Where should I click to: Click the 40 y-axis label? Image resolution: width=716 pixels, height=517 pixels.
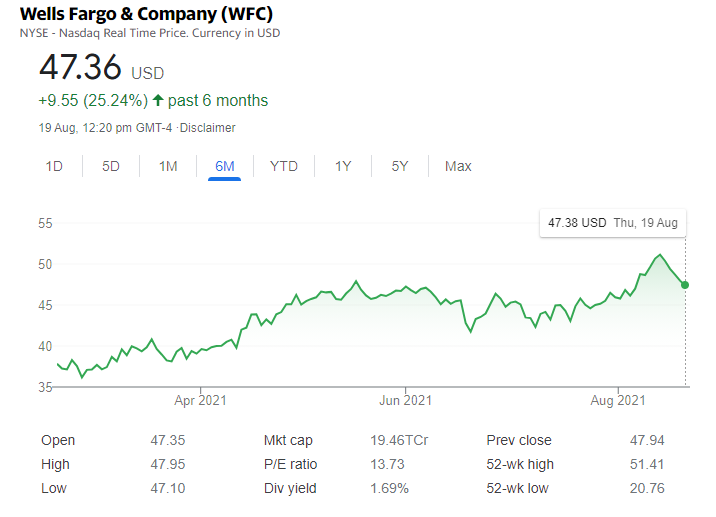(x=45, y=346)
